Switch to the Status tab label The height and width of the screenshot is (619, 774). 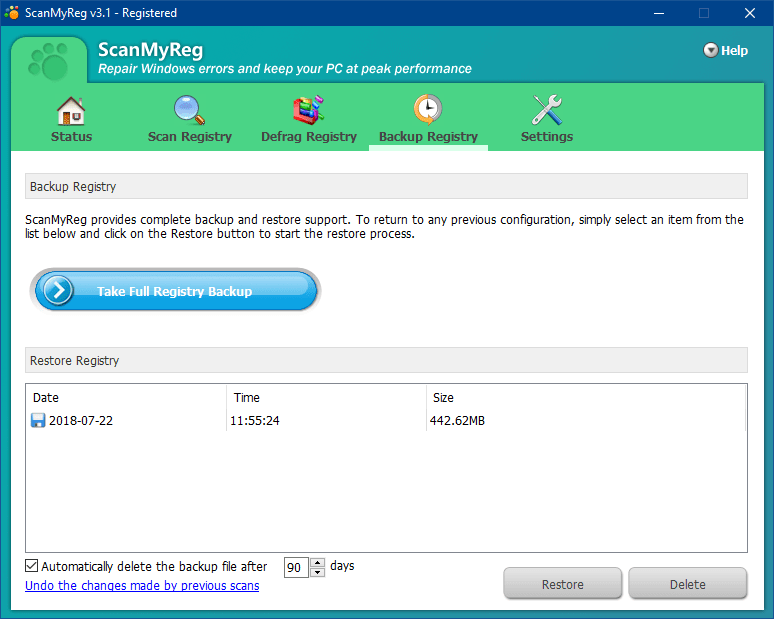72,137
